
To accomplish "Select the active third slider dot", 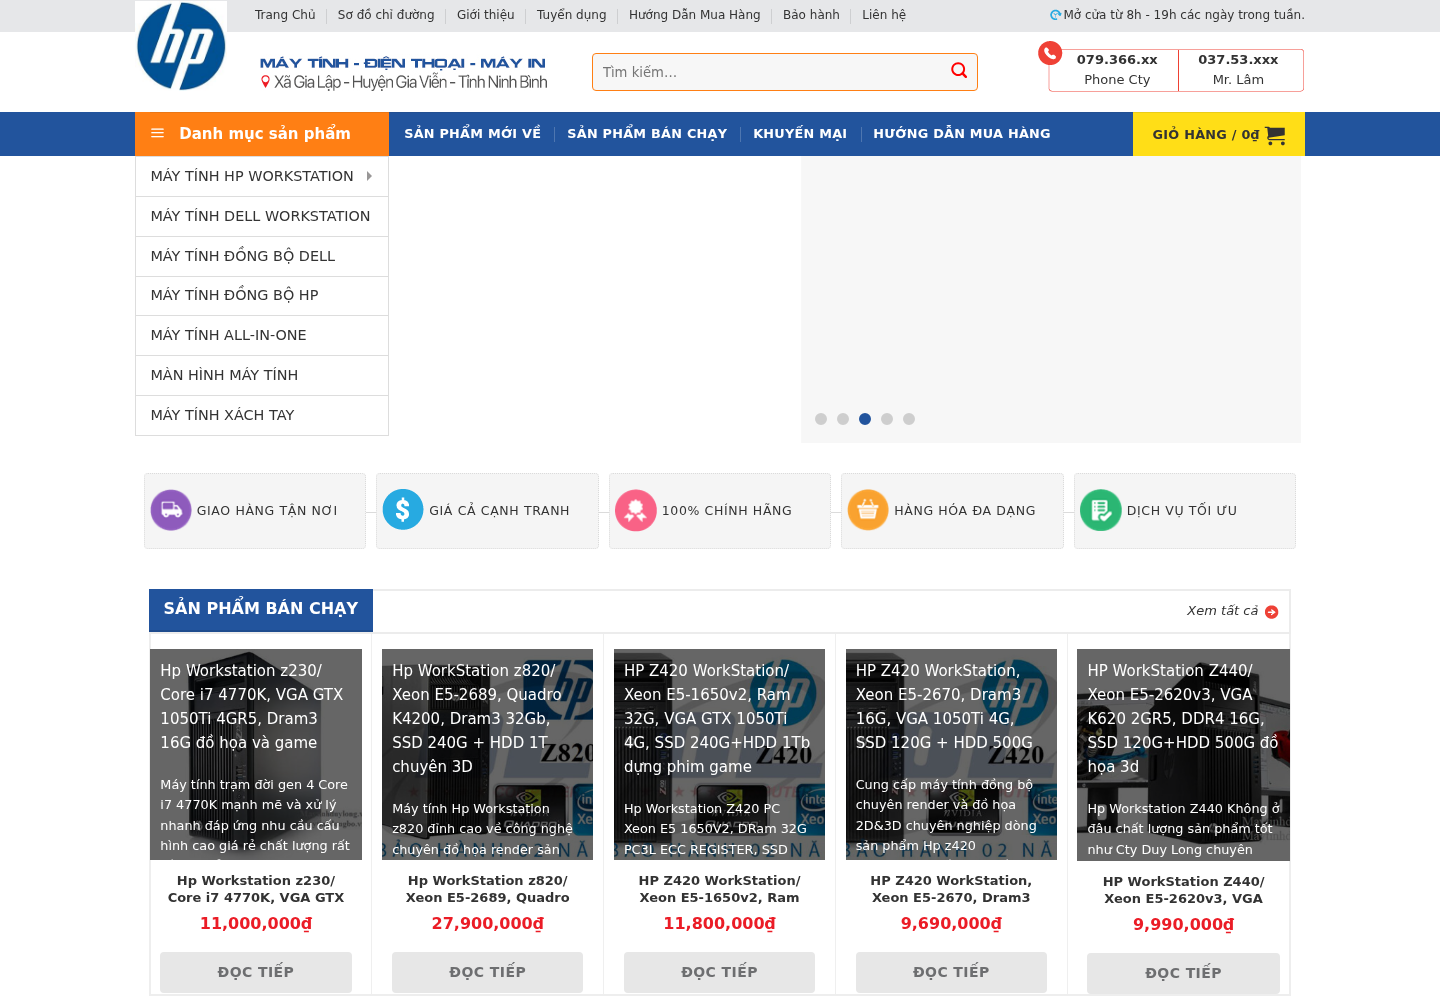I will tap(865, 419).
